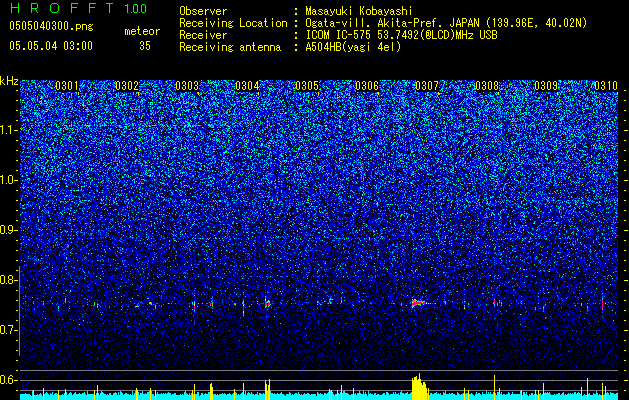Click the observer name Masayuki Kobayashi
Image resolution: width=629 pixels, height=400 pixels.
(x=358, y=11)
